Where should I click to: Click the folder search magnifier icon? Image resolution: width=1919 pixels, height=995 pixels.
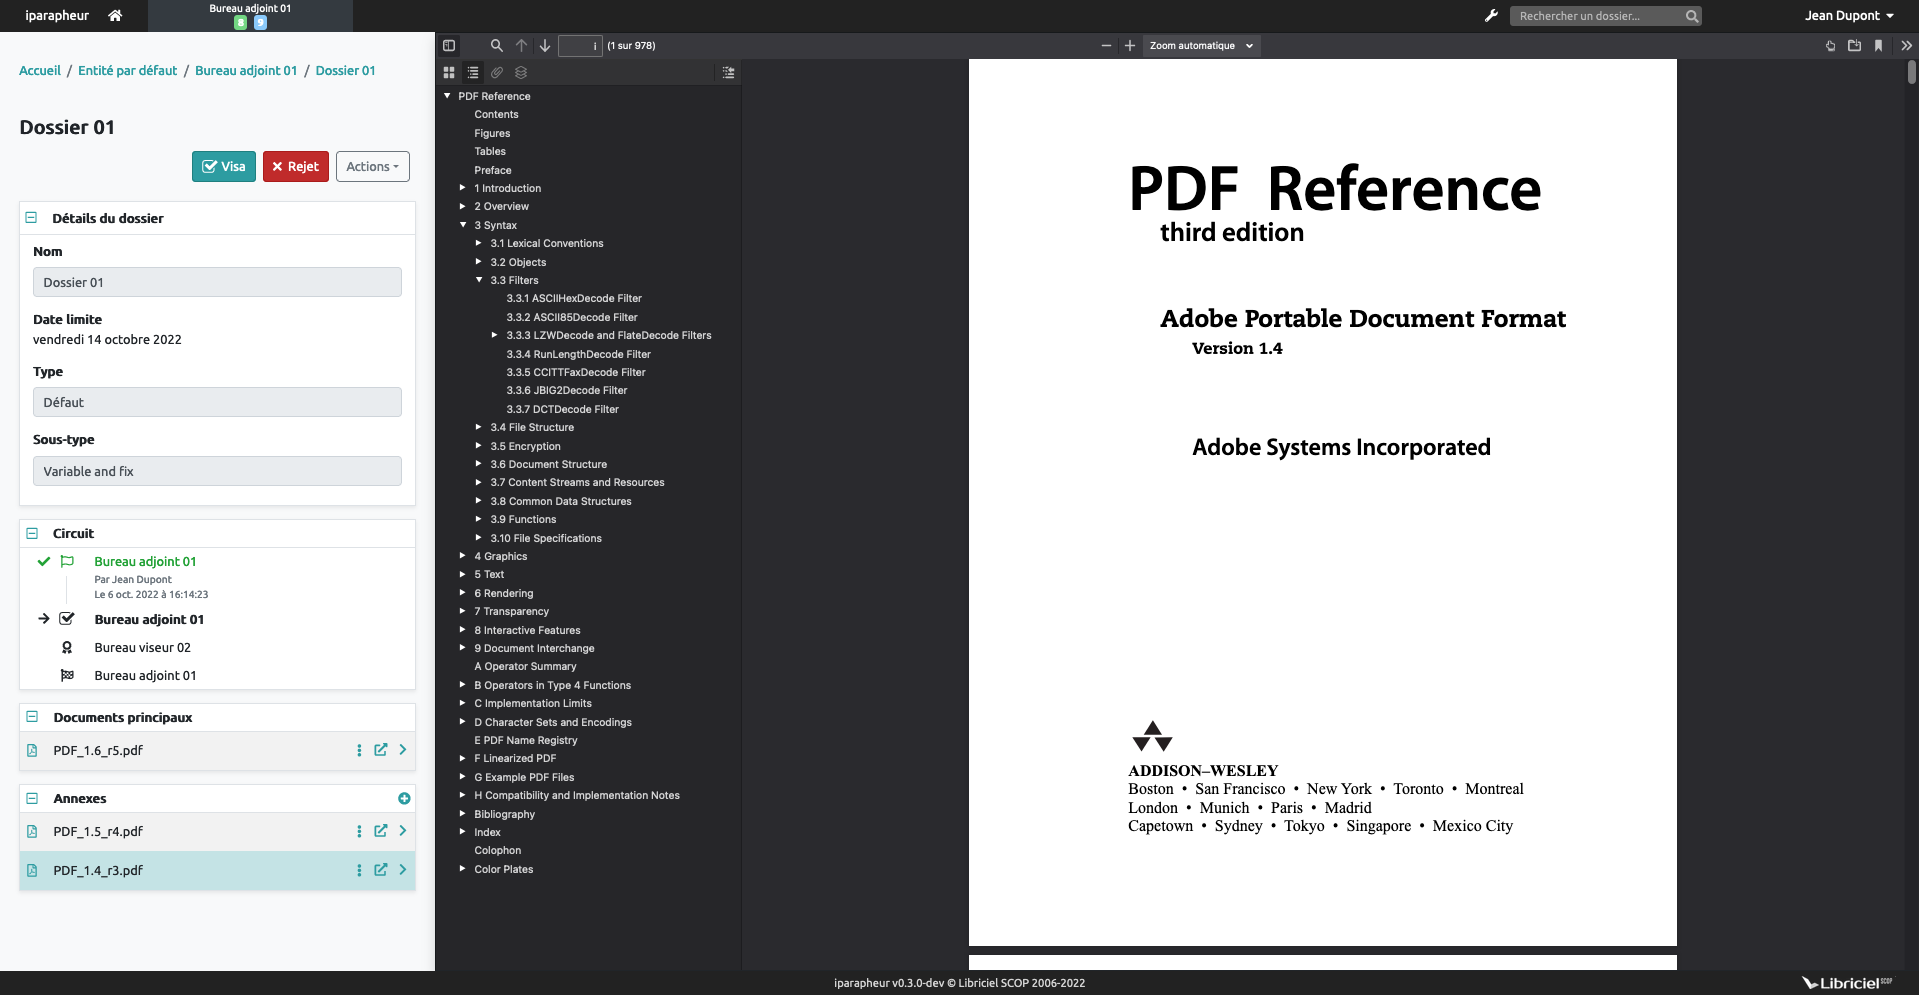1692,16
